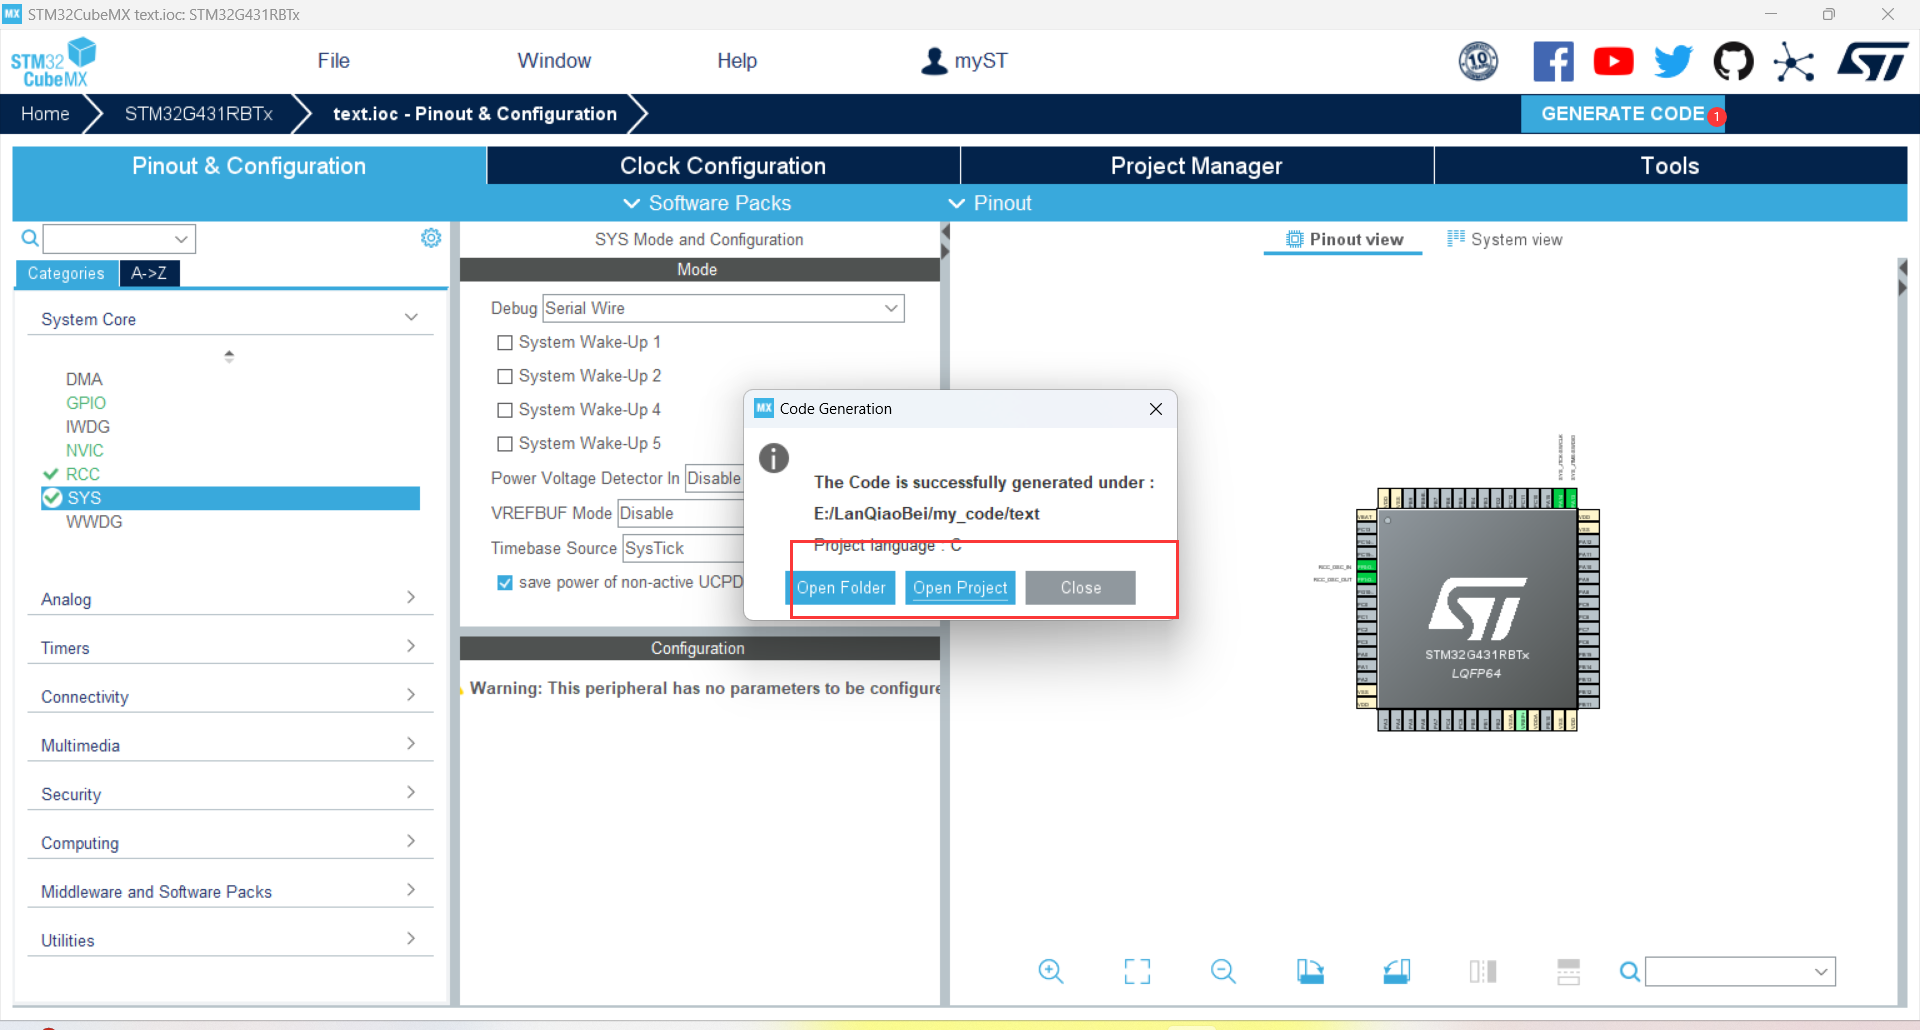Expand the Security category

tap(230, 795)
